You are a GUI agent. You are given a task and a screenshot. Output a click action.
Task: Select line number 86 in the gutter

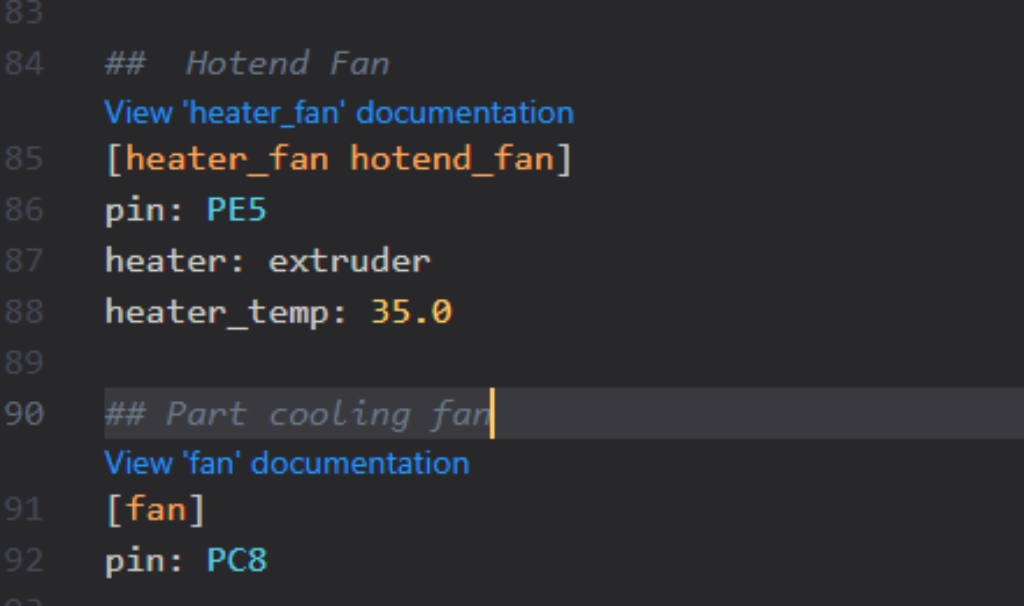pyautogui.click(x=24, y=210)
